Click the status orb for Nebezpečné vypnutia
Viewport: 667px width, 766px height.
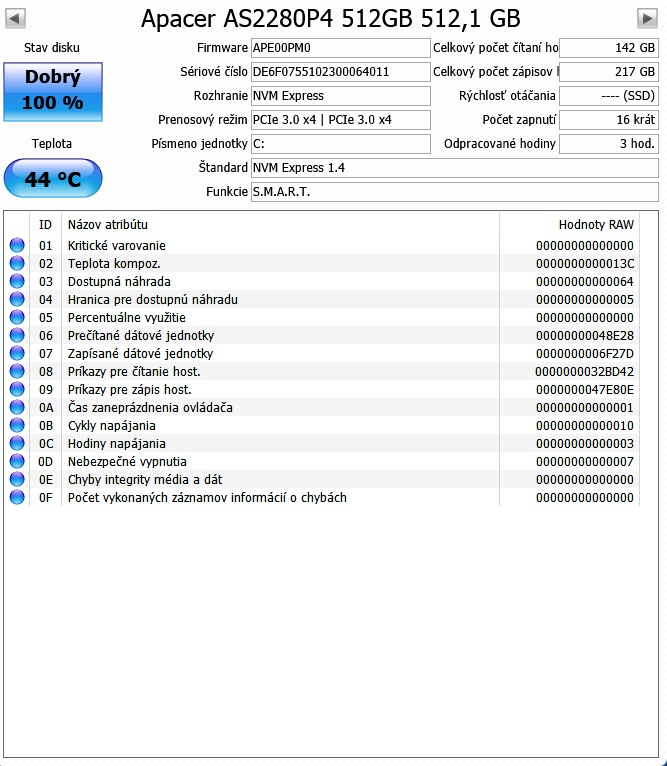(17, 461)
